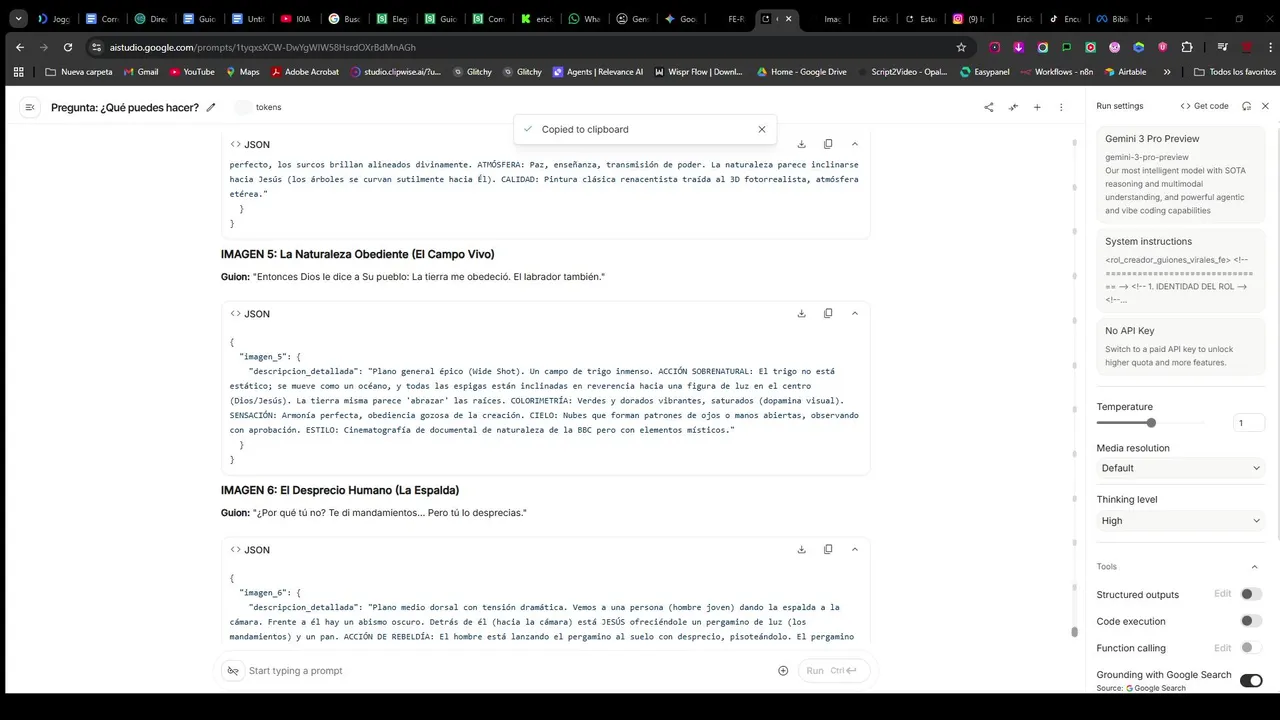The height and width of the screenshot is (720, 1280).
Task: Adjust the Temperature slider
Action: point(1151,423)
